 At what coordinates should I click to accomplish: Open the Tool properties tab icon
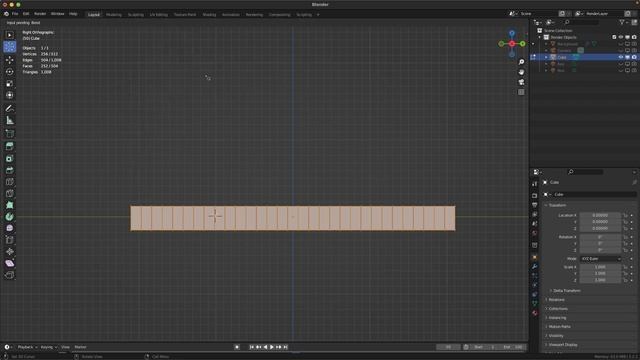[535, 184]
